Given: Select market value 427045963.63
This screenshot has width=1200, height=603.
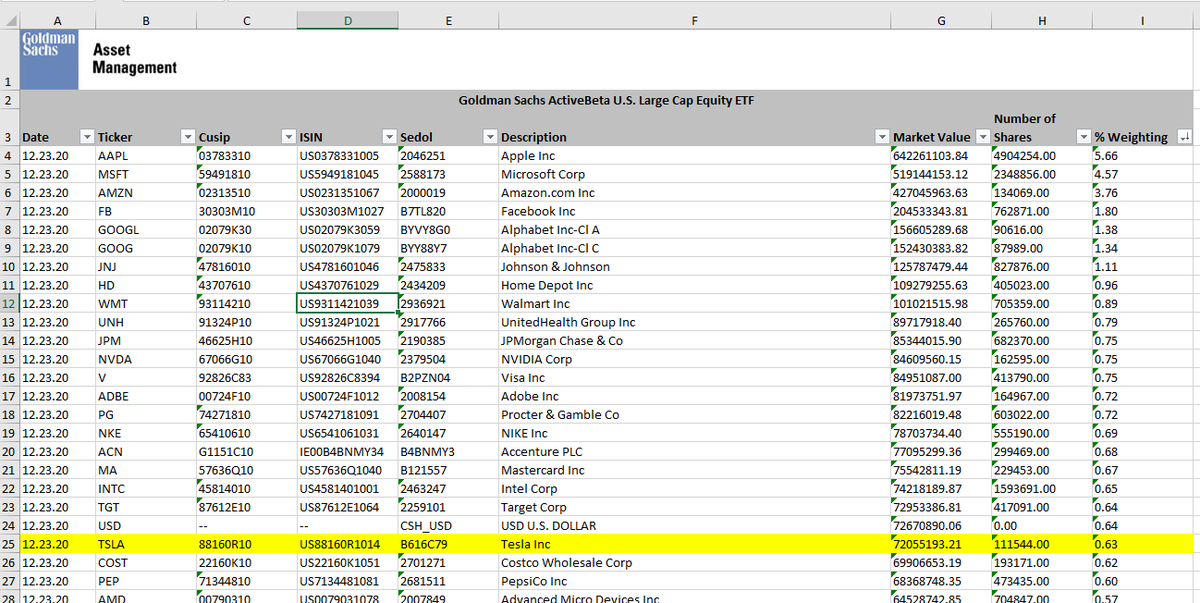Looking at the screenshot, I should click(x=941, y=193).
